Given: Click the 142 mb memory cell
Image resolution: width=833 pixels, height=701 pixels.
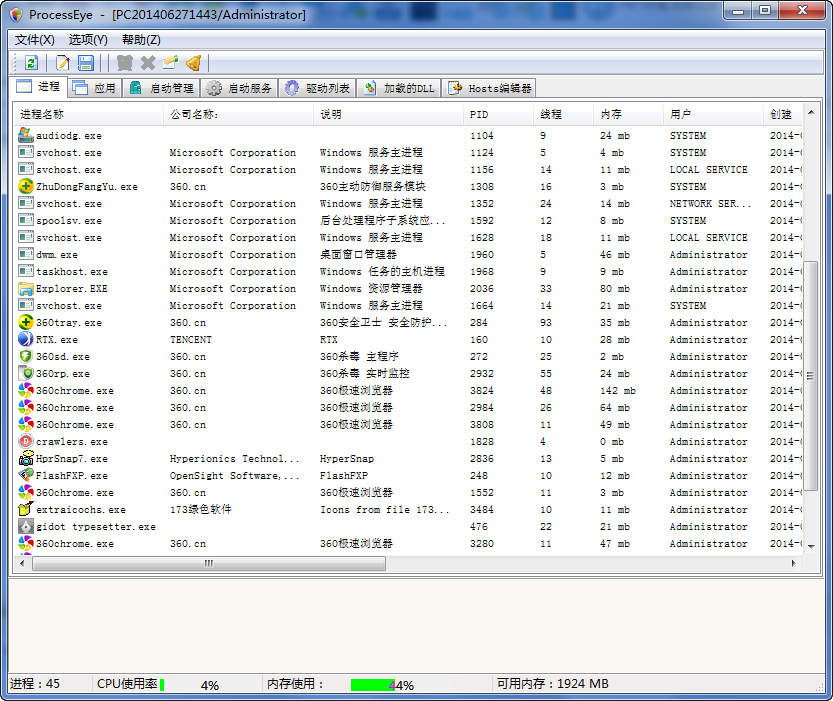Looking at the screenshot, I should [618, 390].
